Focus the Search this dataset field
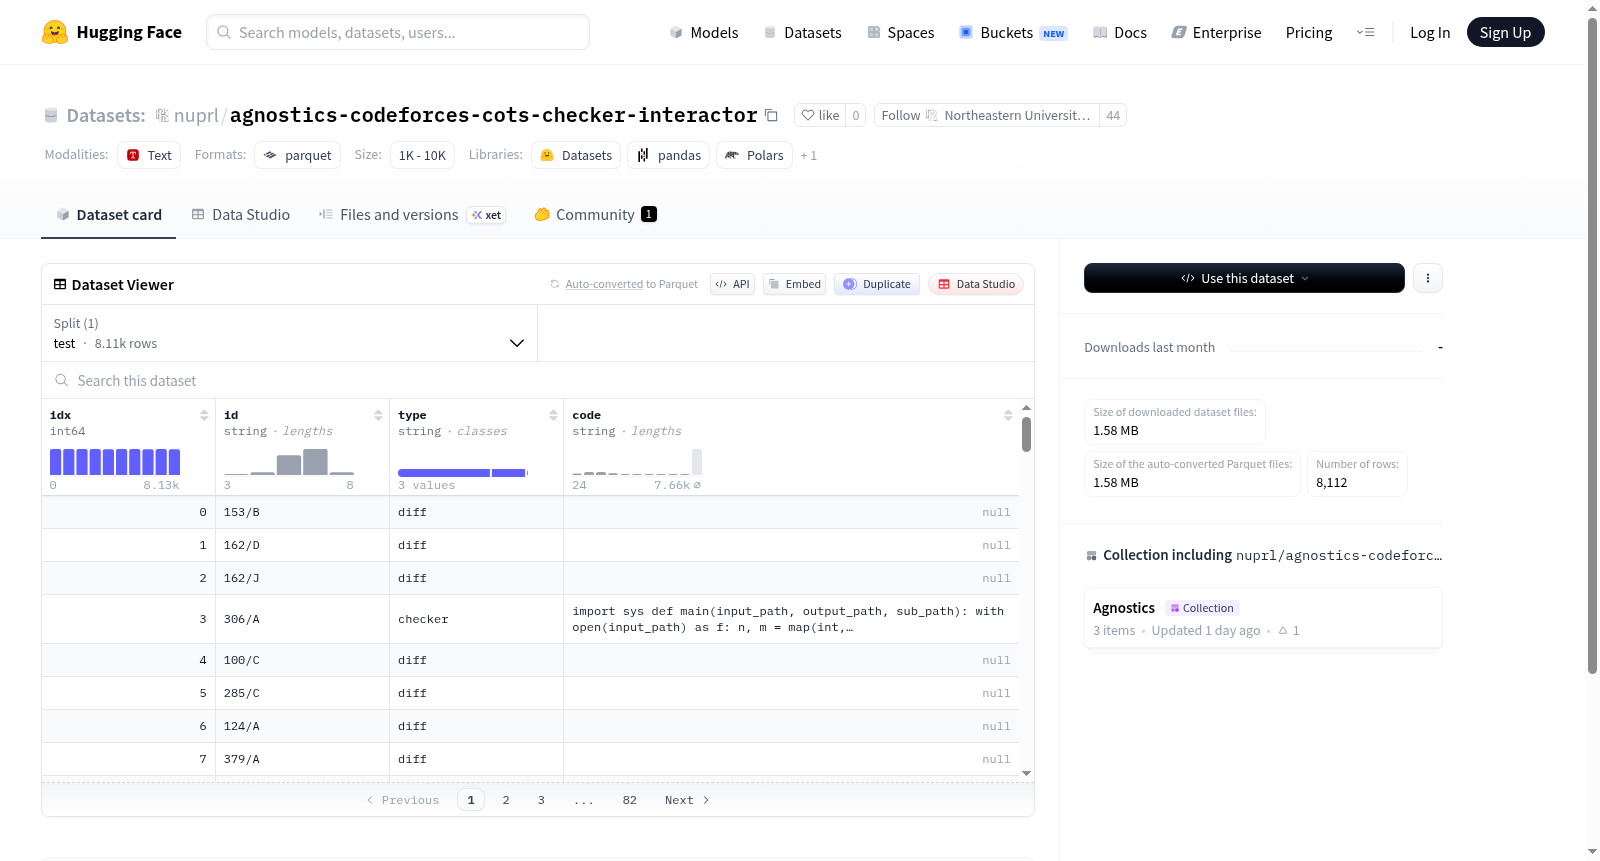This screenshot has height=861, width=1600. [x=538, y=380]
